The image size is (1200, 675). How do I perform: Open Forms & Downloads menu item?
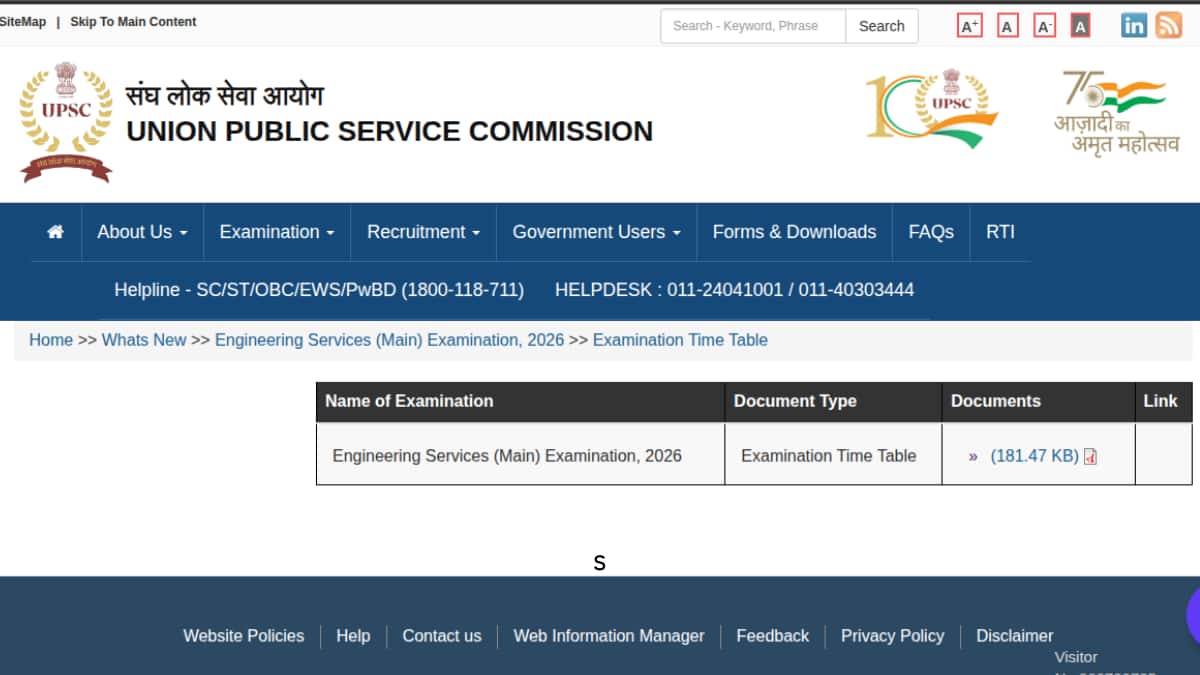(x=794, y=232)
